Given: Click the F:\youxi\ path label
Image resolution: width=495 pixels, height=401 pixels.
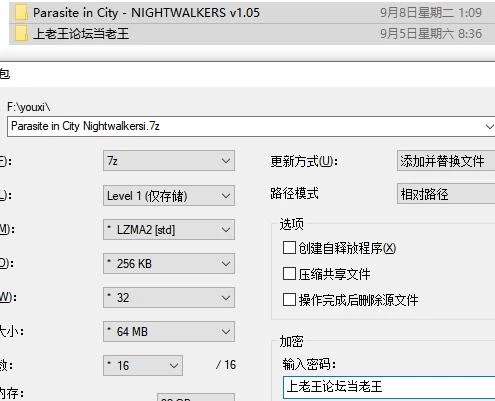Looking at the screenshot, I should [x=29, y=107].
